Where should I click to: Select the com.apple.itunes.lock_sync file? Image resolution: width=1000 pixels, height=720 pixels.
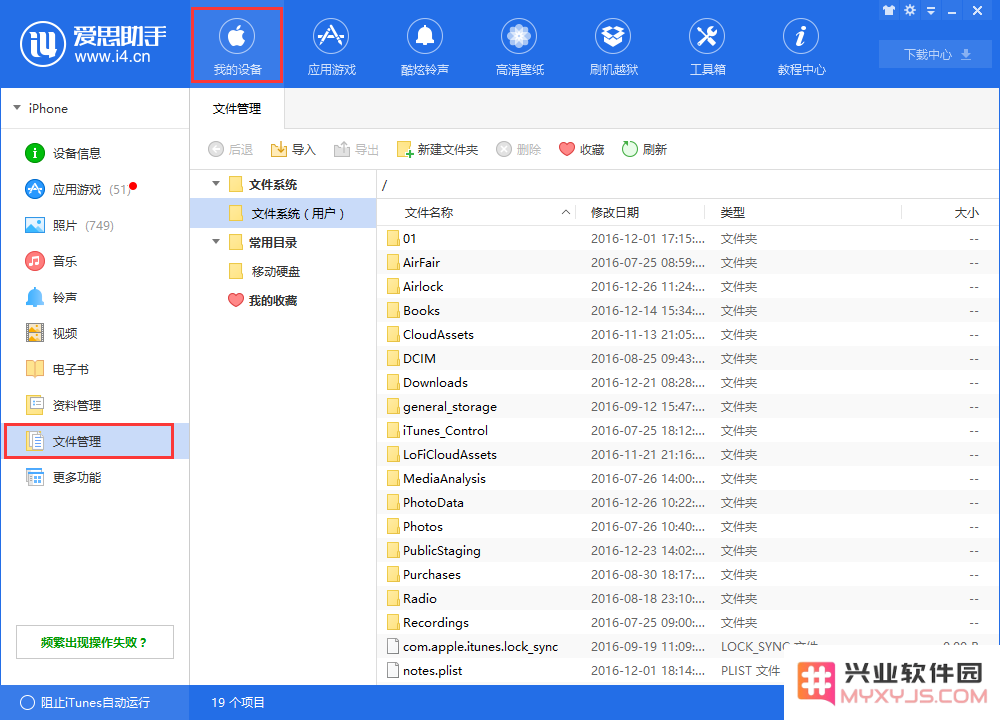click(686, 647)
